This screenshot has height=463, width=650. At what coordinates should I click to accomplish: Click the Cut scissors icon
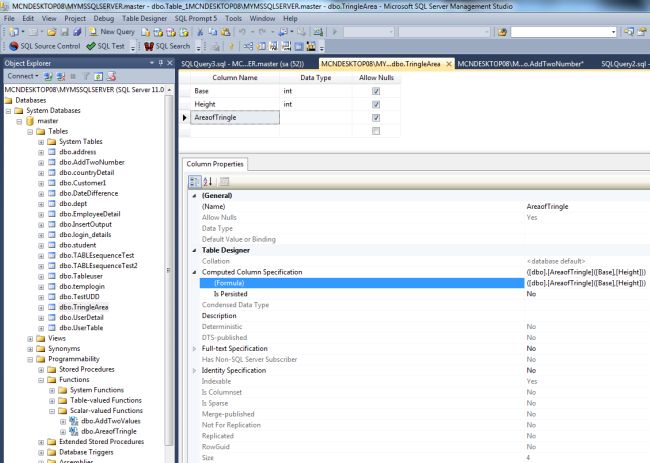pyautogui.click(x=200, y=32)
